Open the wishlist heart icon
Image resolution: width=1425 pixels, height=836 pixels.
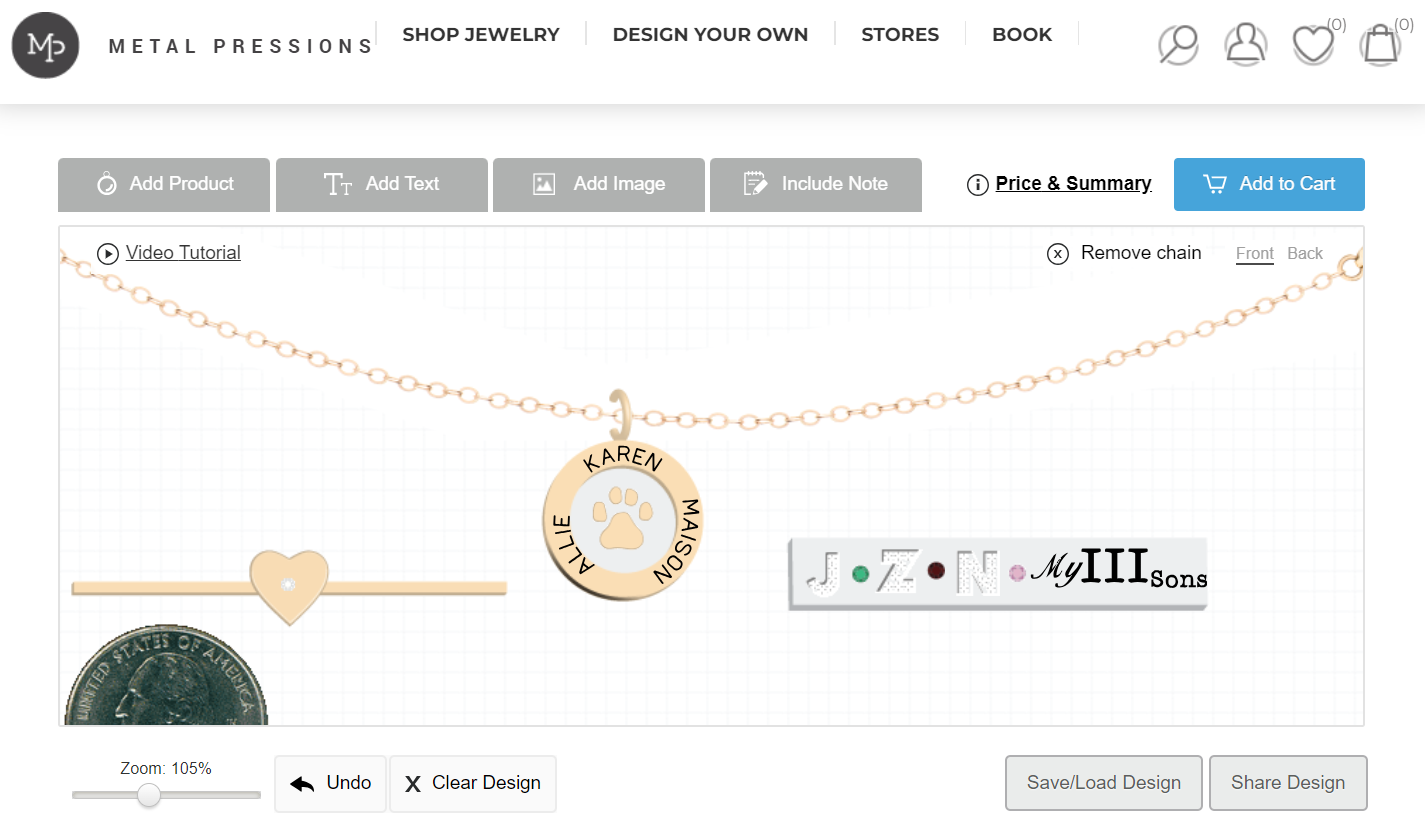1313,44
